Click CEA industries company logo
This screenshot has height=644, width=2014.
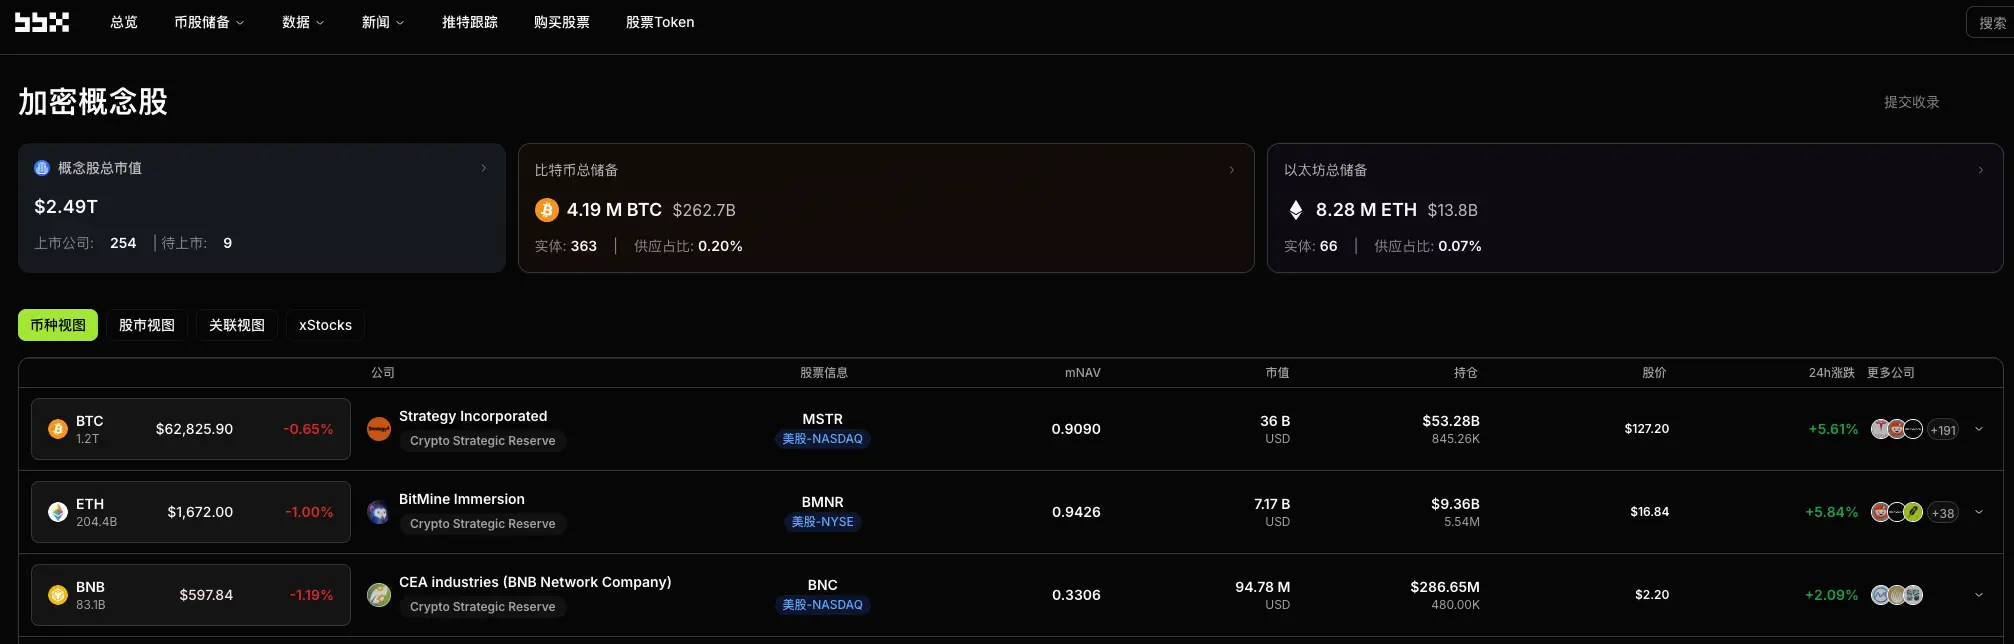tap(379, 595)
